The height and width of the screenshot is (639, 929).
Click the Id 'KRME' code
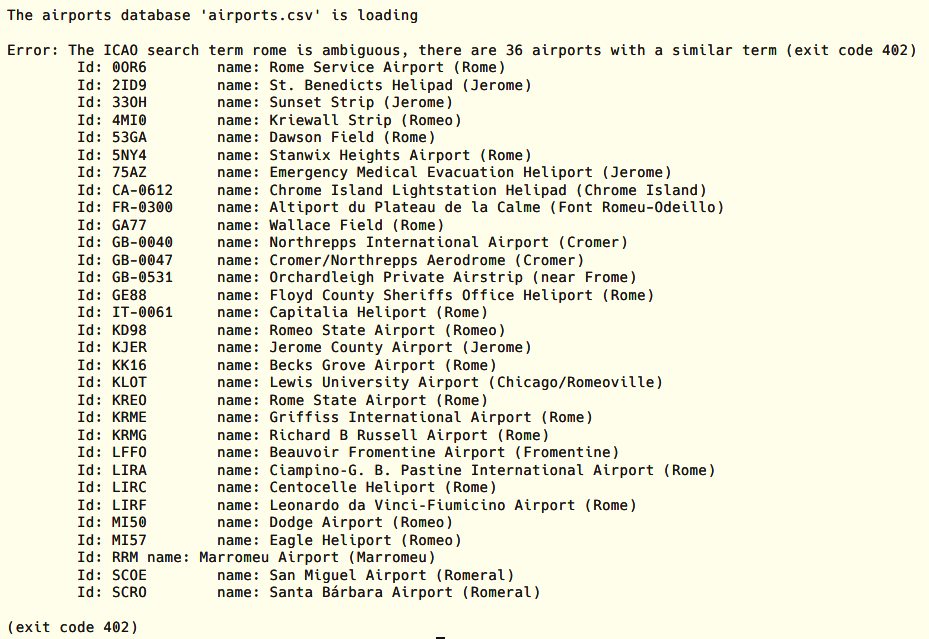pyautogui.click(x=129, y=418)
